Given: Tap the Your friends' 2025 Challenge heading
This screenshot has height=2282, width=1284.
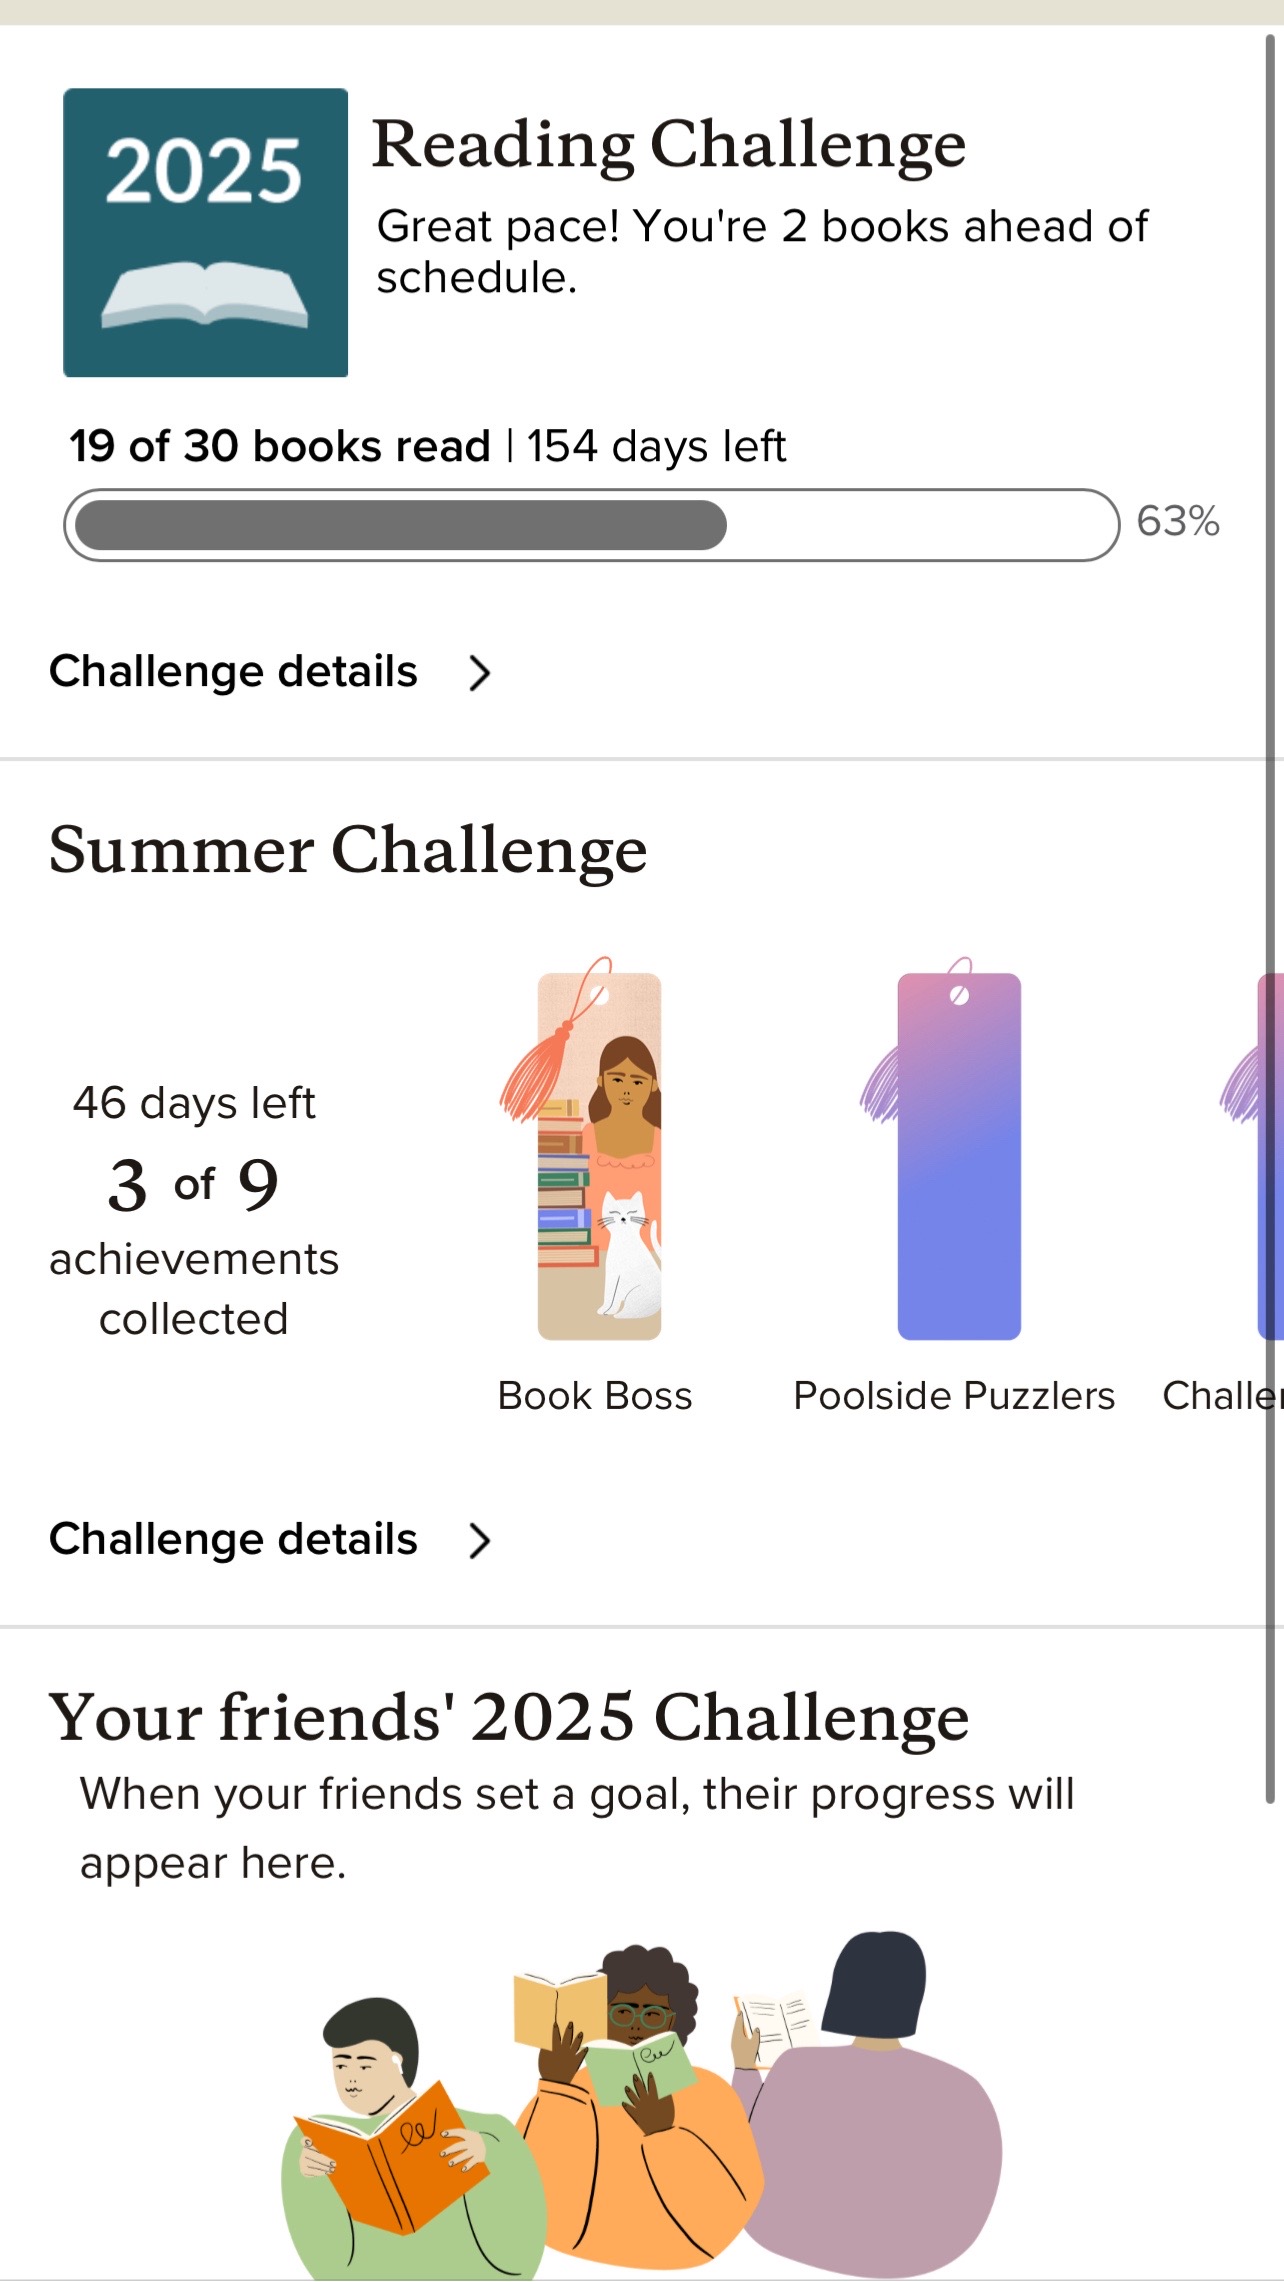Looking at the screenshot, I should (509, 1718).
